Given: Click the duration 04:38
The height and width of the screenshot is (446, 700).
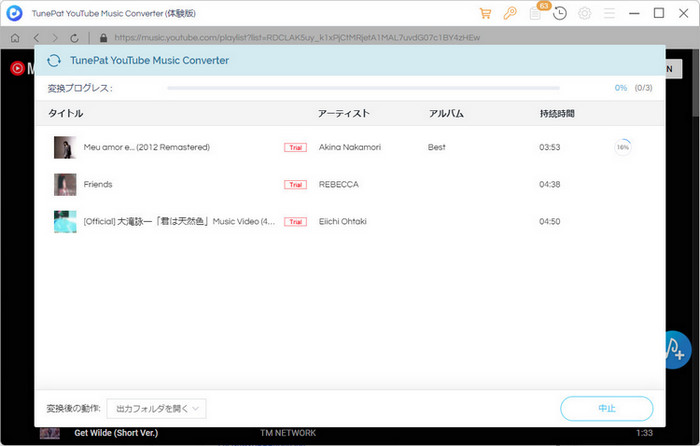Looking at the screenshot, I should pyautogui.click(x=550, y=184).
